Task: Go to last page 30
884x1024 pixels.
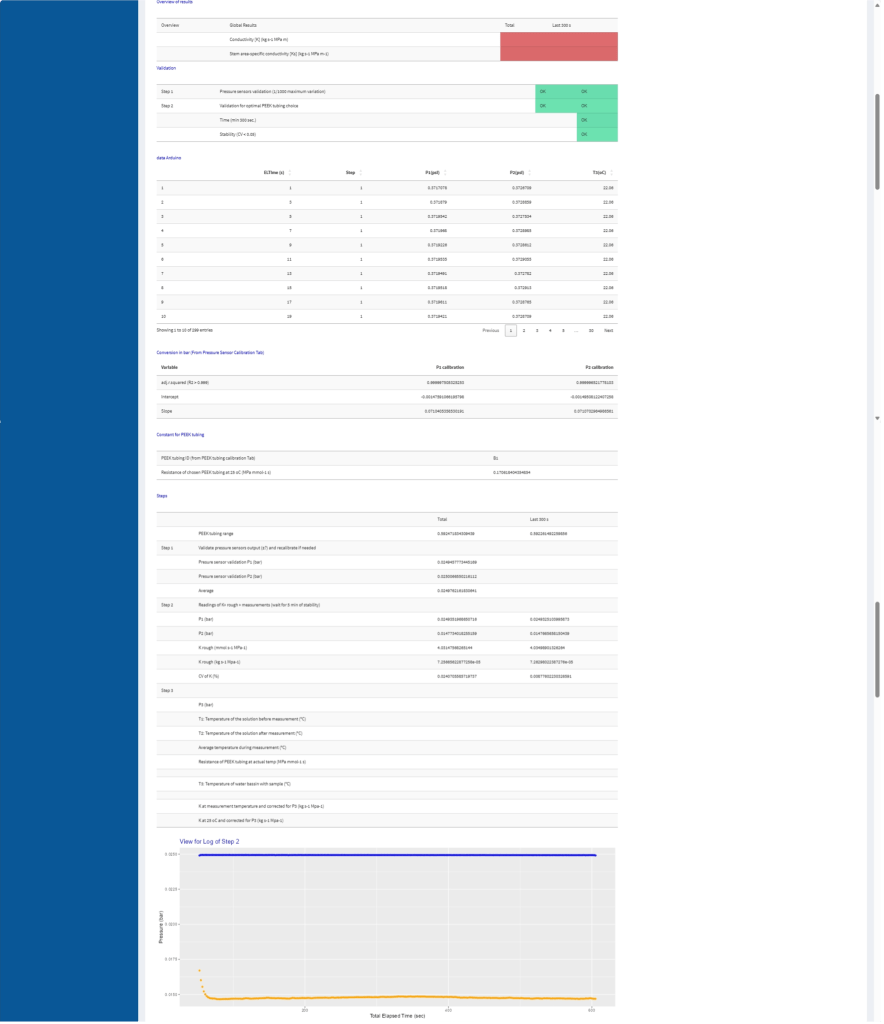Action: [591, 329]
